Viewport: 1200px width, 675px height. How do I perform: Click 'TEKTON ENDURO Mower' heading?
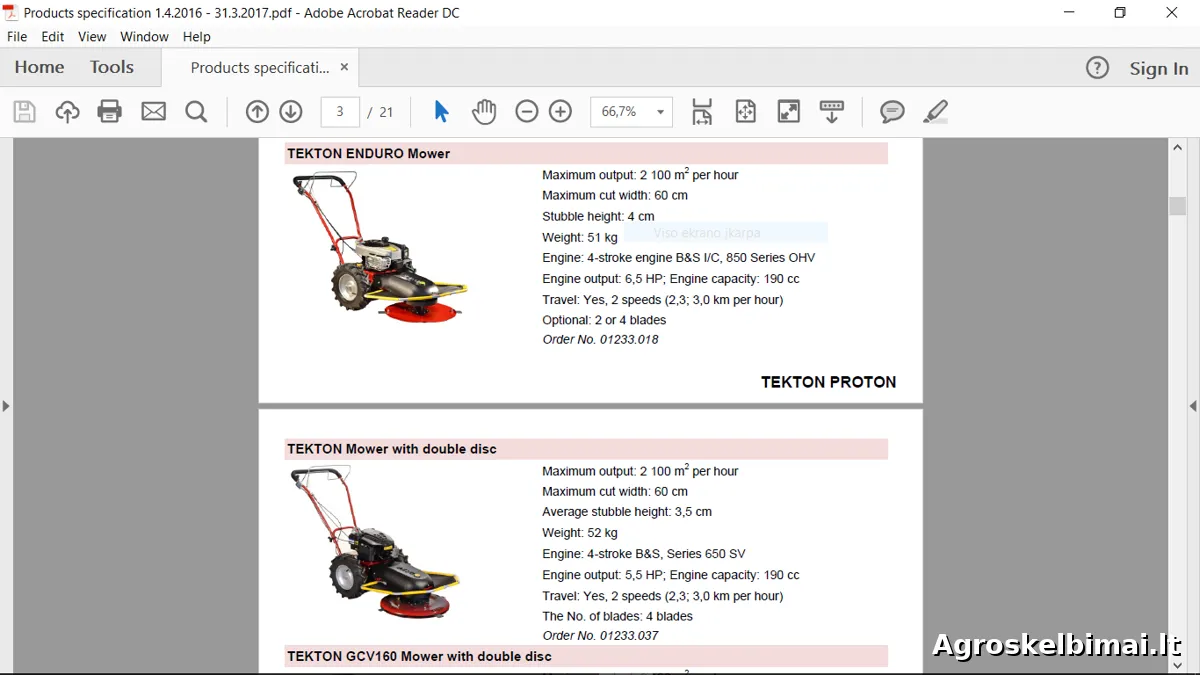click(x=368, y=154)
